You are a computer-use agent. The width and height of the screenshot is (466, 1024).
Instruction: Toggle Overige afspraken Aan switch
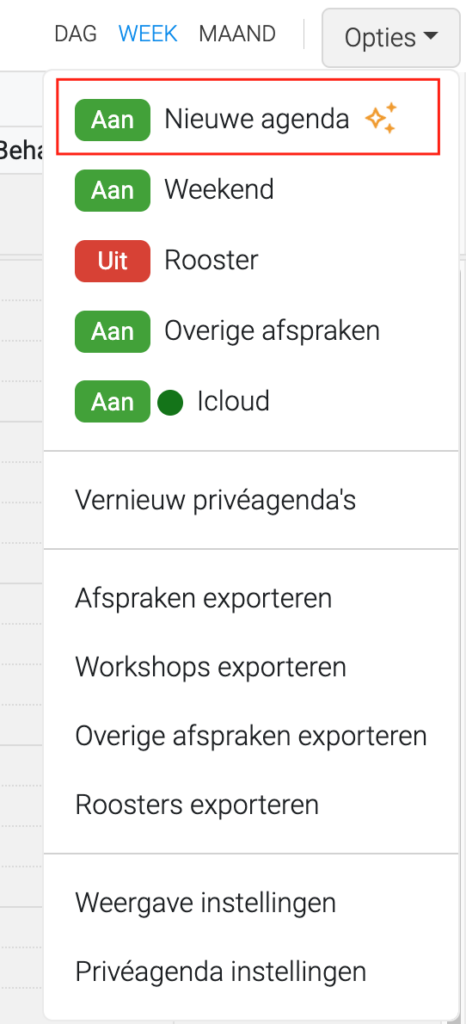point(112,331)
